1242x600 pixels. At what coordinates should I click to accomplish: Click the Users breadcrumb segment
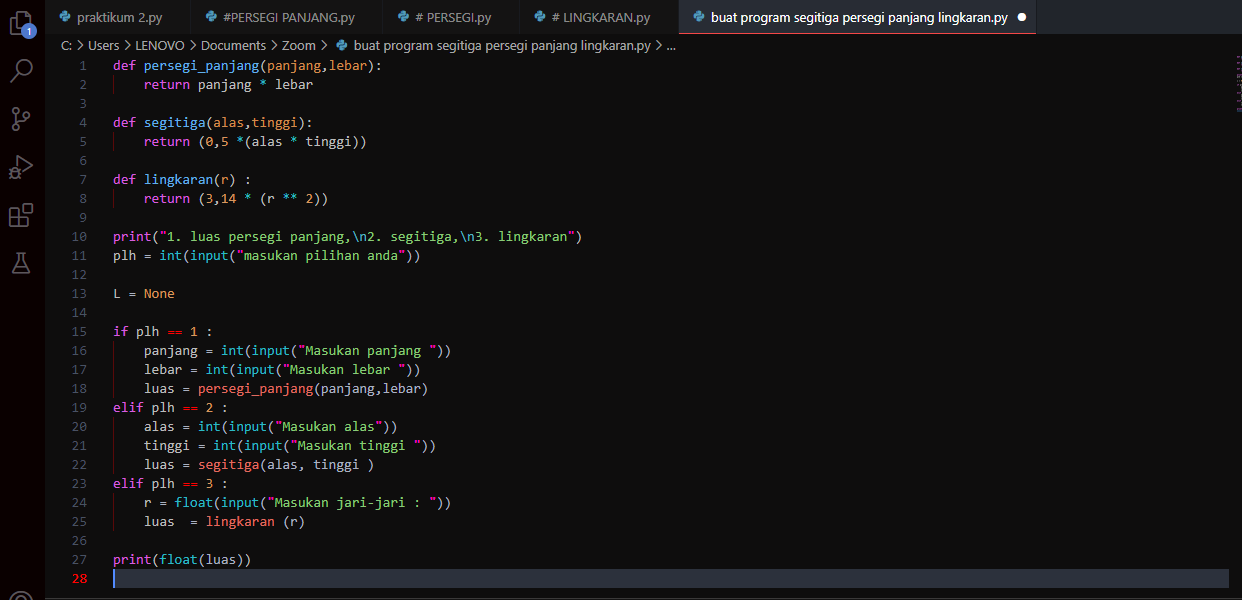coord(103,45)
